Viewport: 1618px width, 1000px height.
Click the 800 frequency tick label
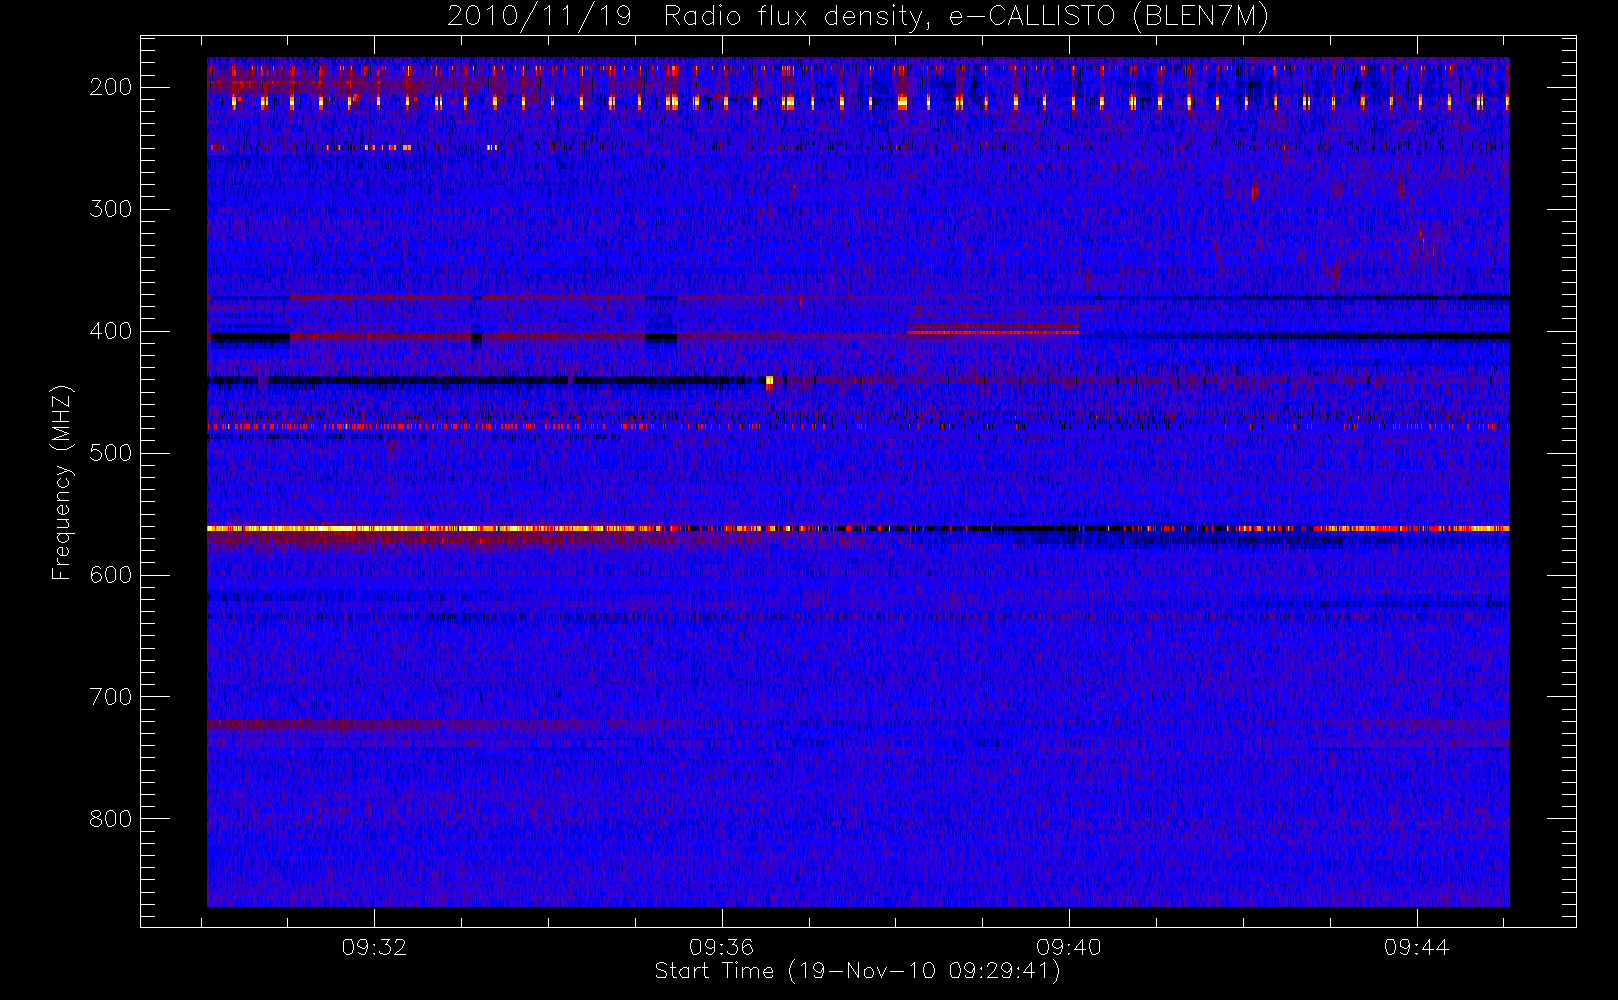110,819
